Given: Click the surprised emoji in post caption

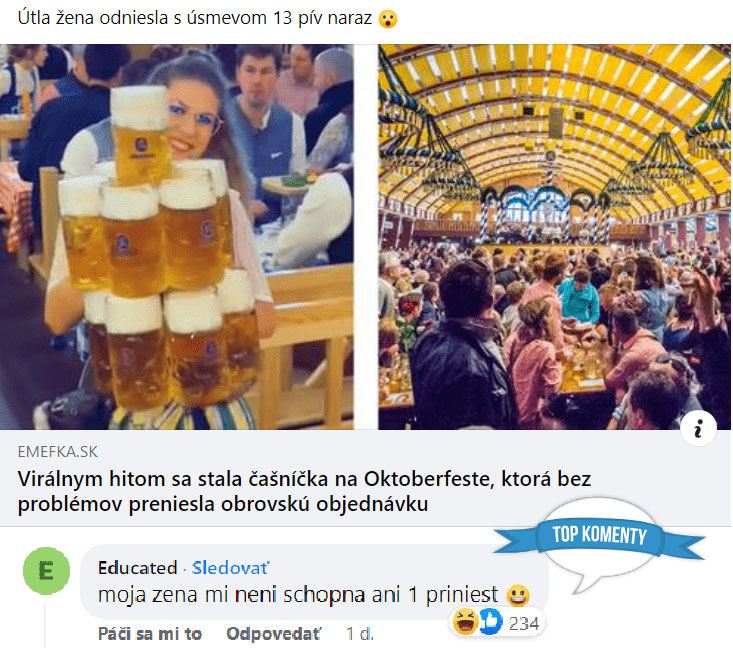Looking at the screenshot, I should click(388, 19).
